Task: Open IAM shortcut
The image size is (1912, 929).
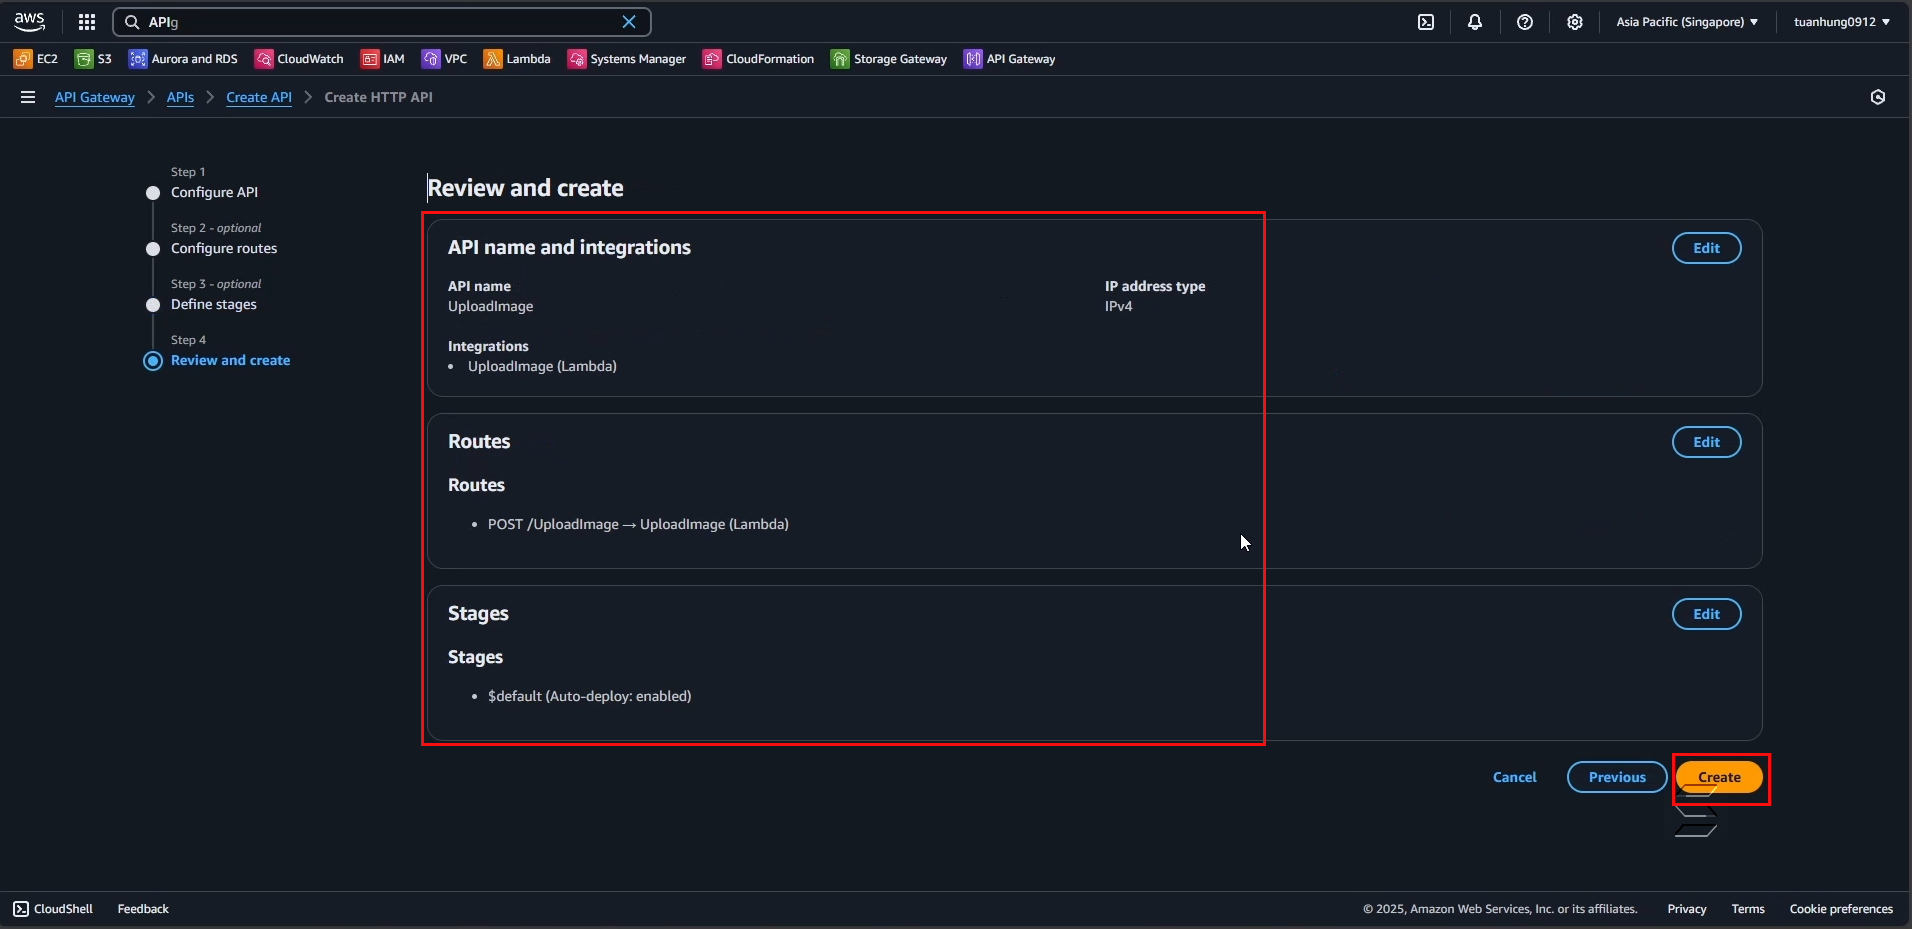Action: click(x=383, y=59)
